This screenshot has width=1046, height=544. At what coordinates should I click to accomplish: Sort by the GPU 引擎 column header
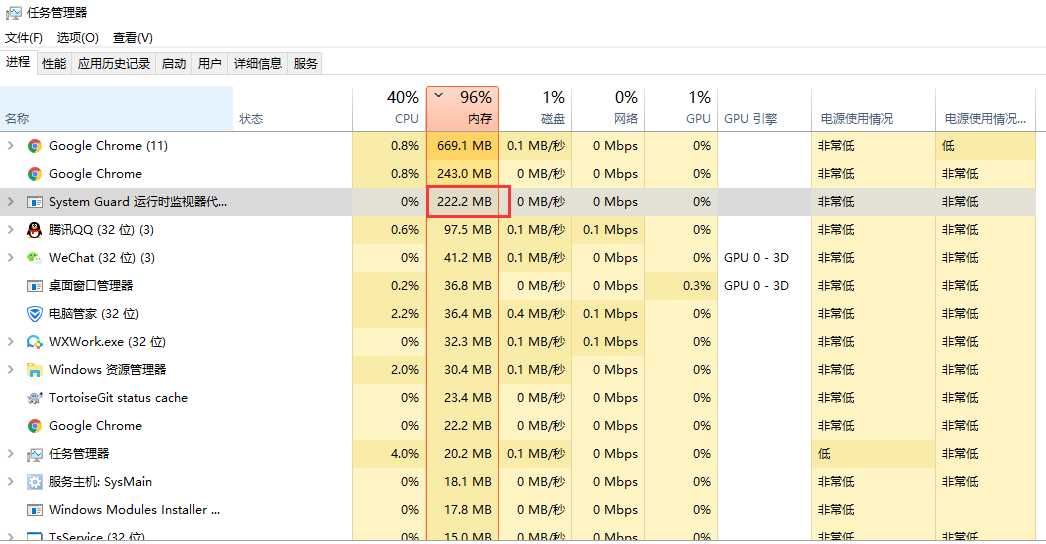pos(764,109)
